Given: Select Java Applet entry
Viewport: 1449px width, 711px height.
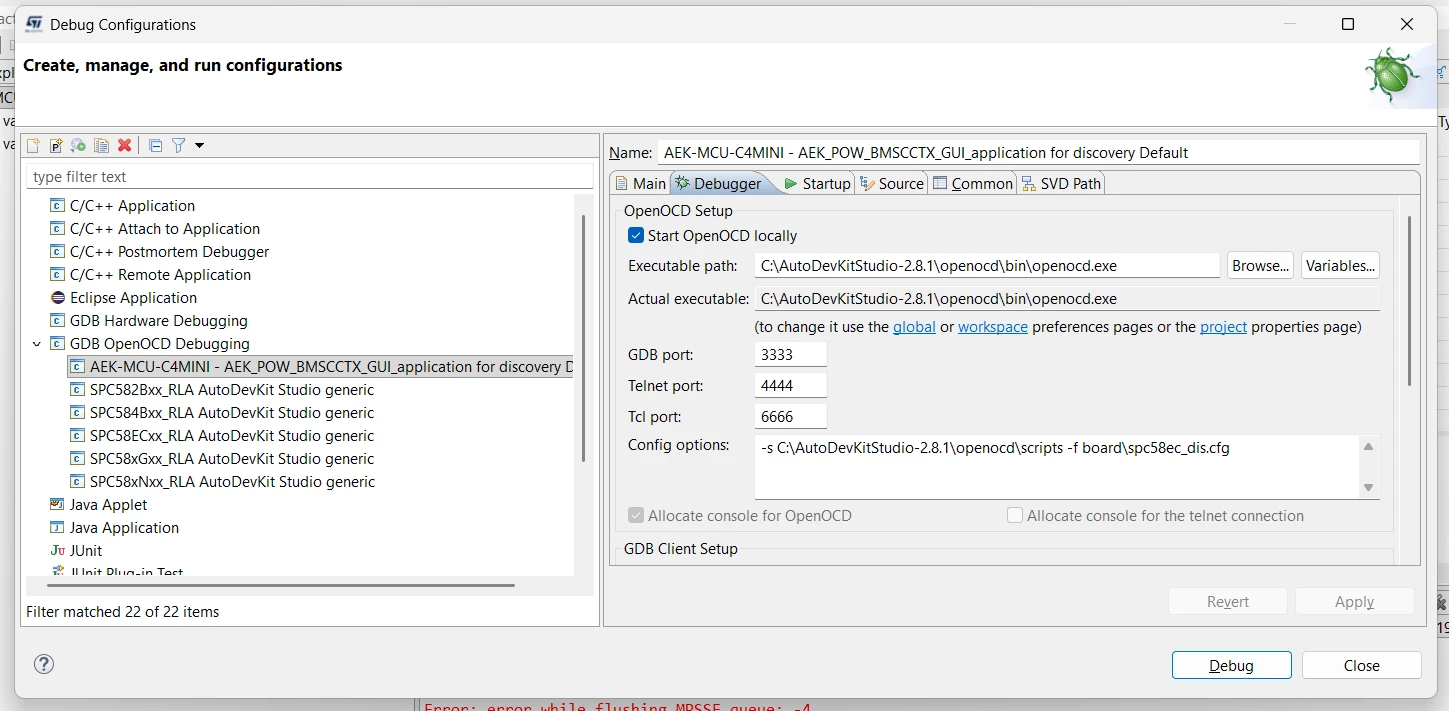Looking at the screenshot, I should pyautogui.click(x=108, y=505).
